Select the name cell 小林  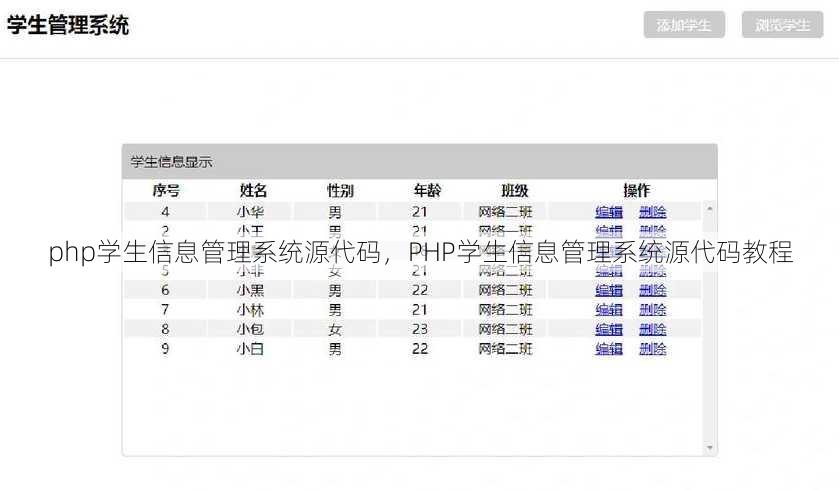(250, 310)
